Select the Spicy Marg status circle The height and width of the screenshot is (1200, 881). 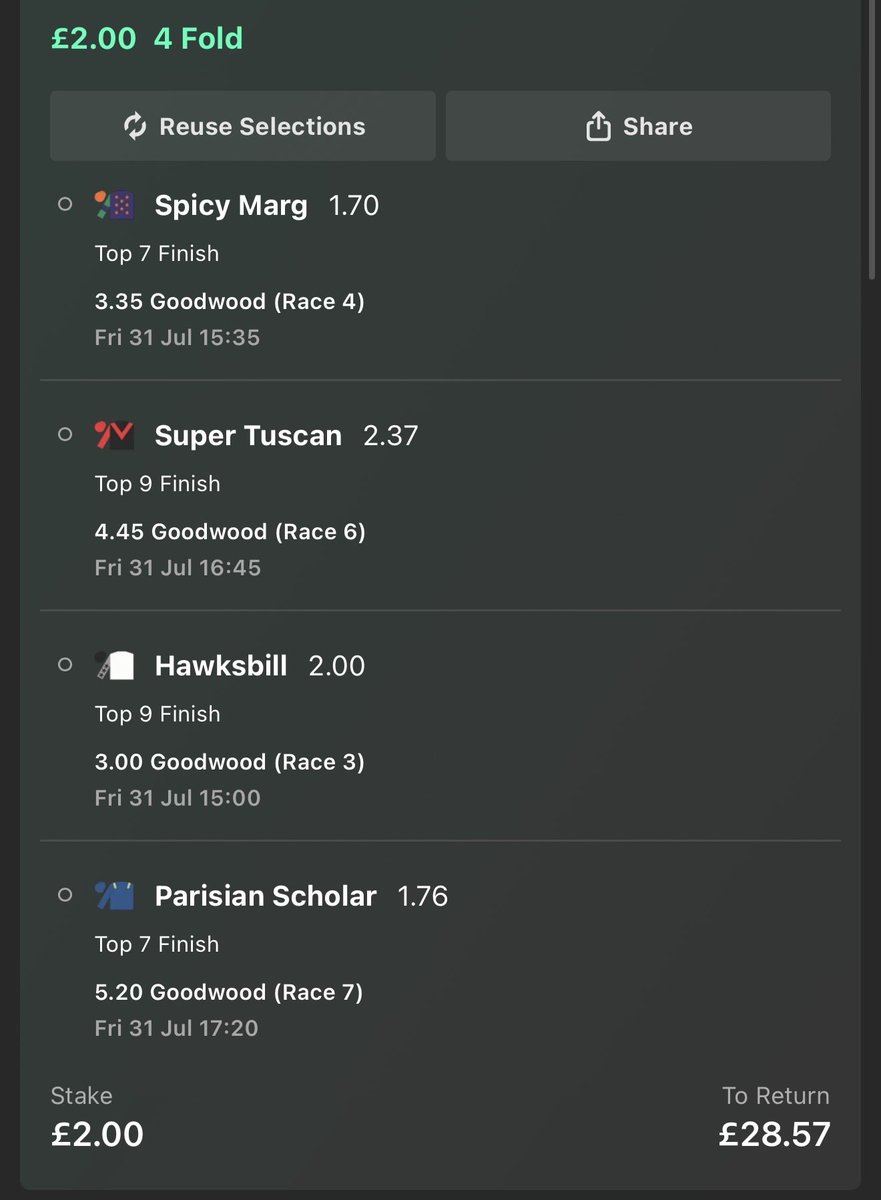point(65,205)
